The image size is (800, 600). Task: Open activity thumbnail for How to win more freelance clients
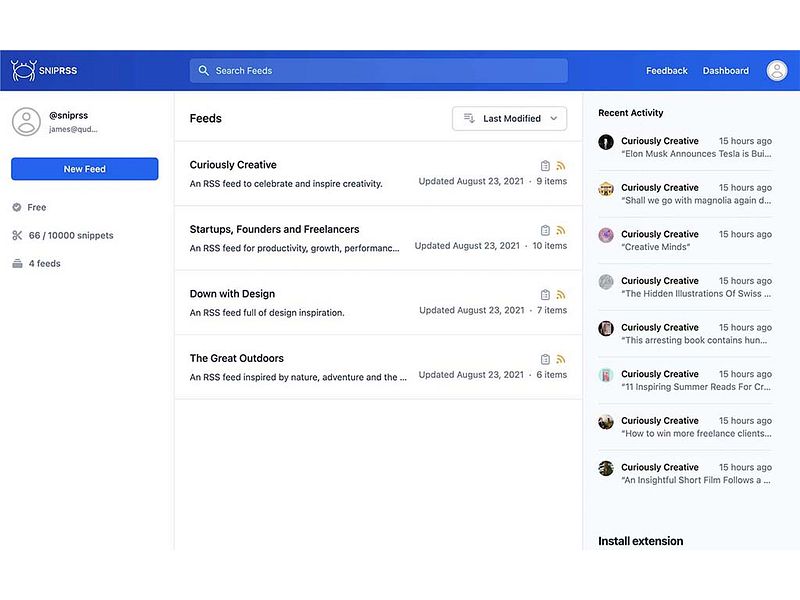point(606,421)
